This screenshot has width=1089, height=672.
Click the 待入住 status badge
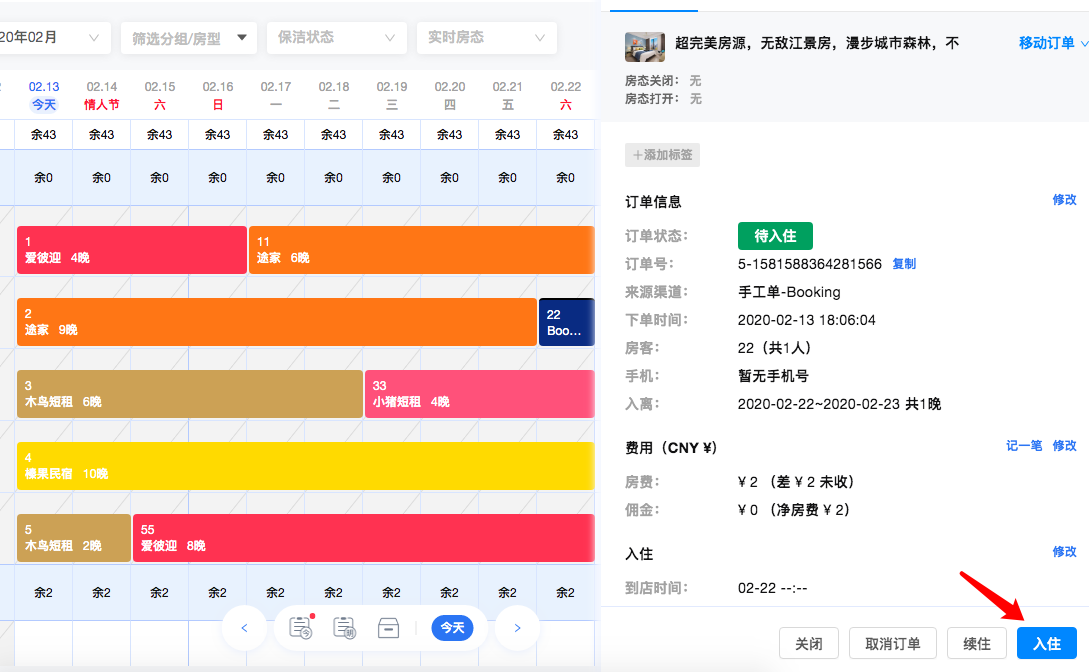point(775,236)
